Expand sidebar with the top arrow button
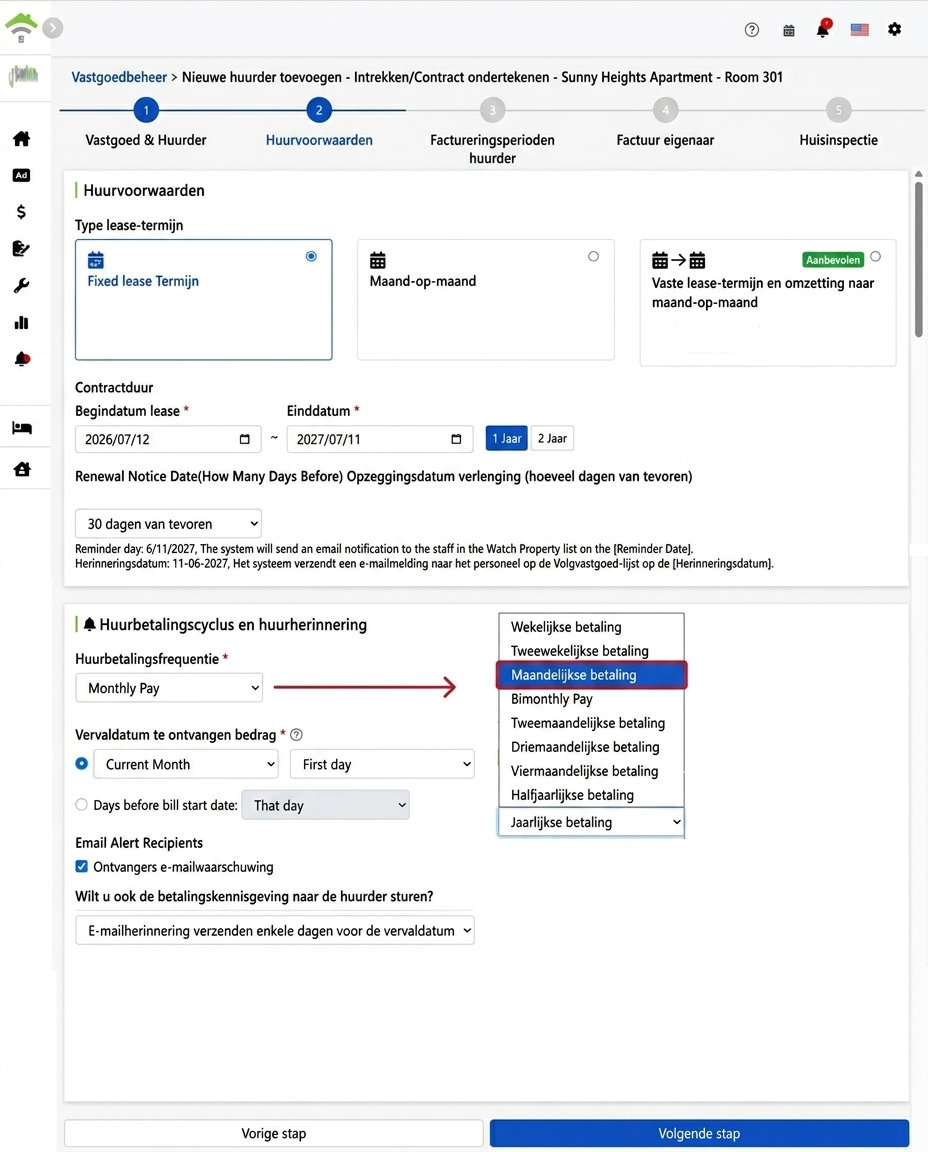Image resolution: width=928 pixels, height=1152 pixels. tap(53, 28)
